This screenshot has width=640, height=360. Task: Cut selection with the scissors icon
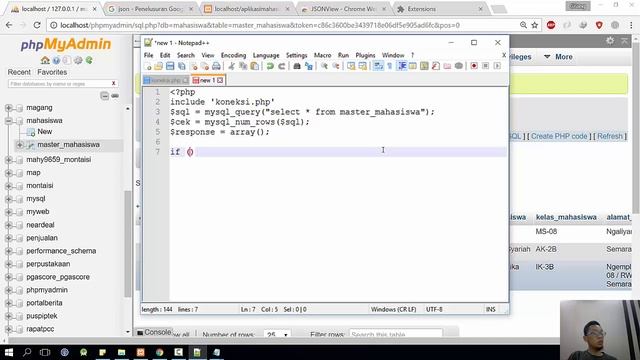coord(231,66)
